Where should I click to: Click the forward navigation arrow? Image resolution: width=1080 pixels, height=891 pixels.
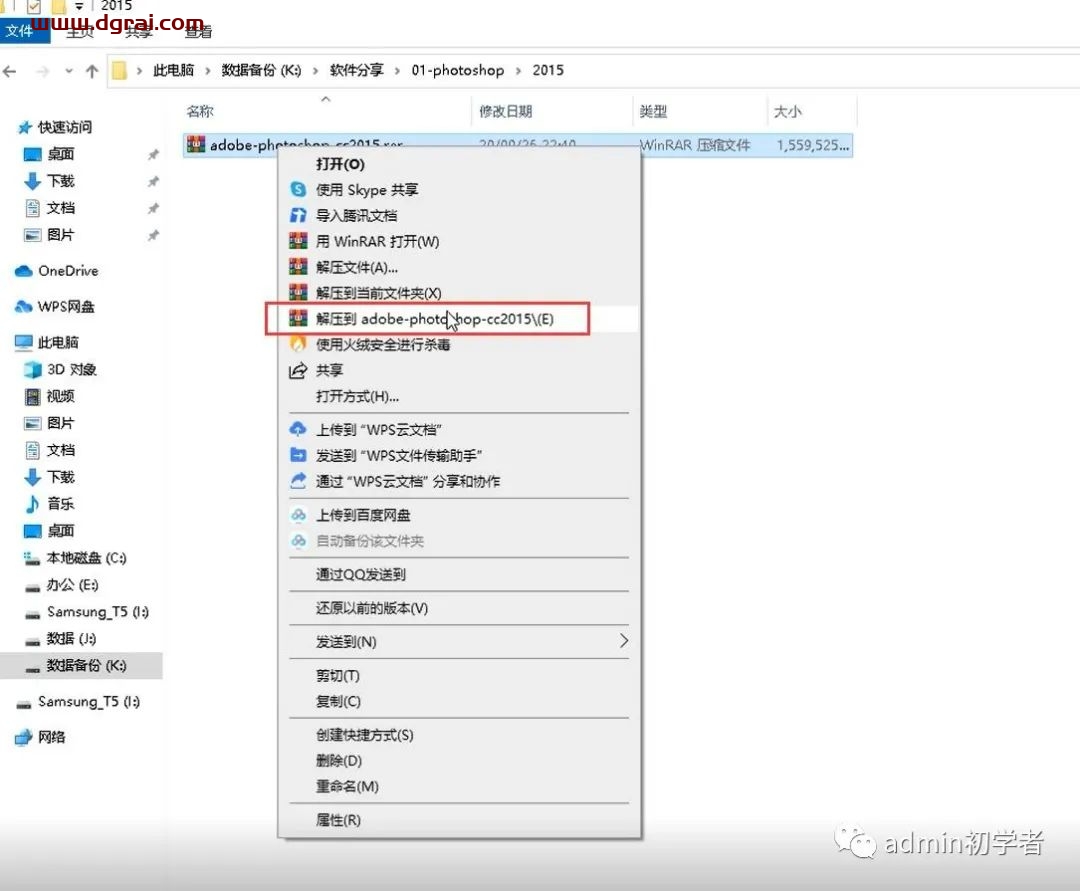coord(43,71)
